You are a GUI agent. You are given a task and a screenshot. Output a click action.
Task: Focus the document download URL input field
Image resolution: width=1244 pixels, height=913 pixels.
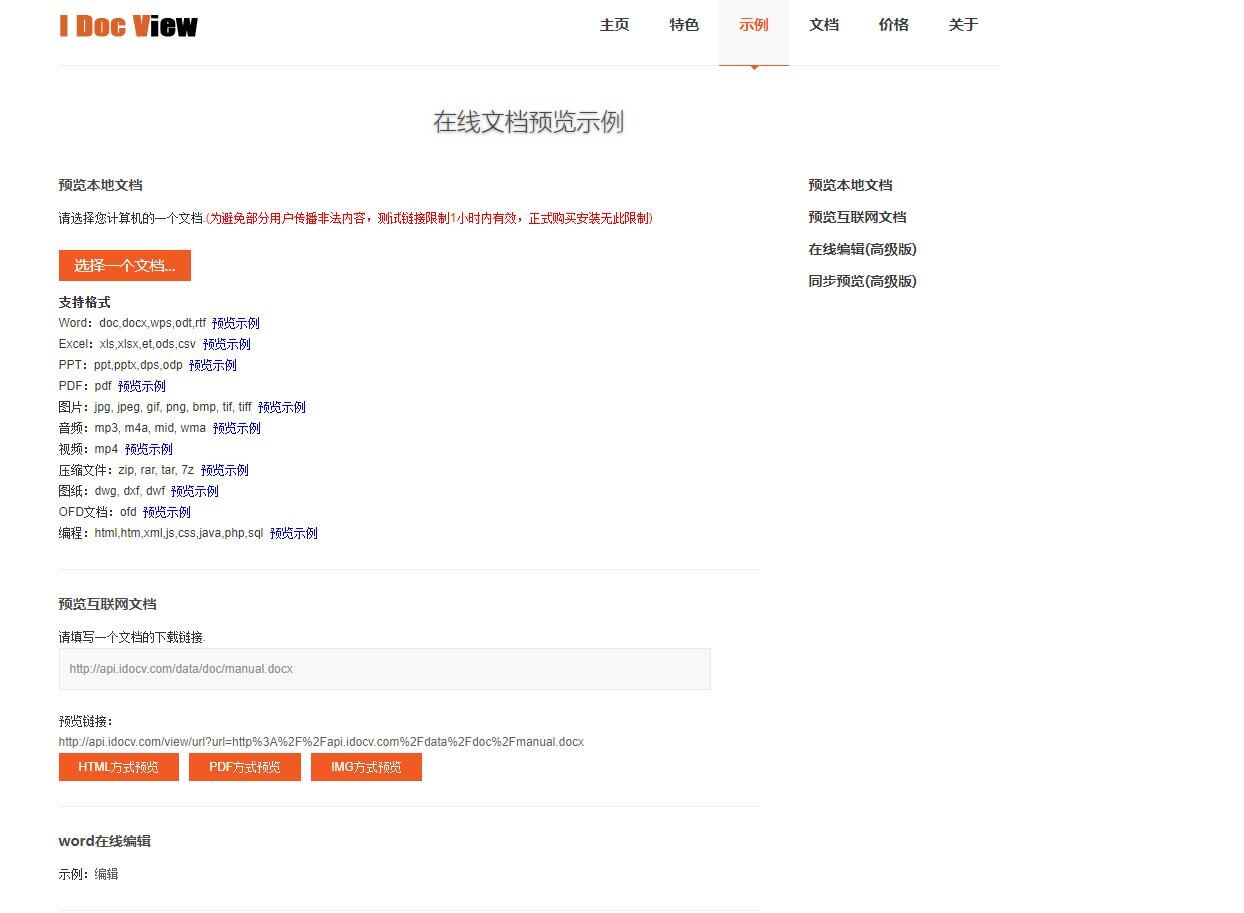384,669
